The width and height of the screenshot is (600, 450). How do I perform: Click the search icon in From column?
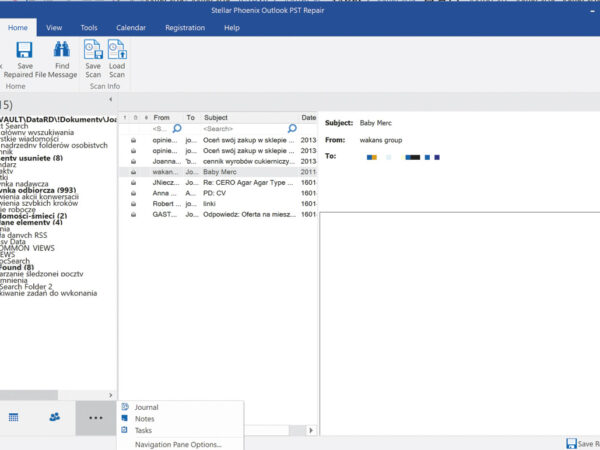[177, 129]
